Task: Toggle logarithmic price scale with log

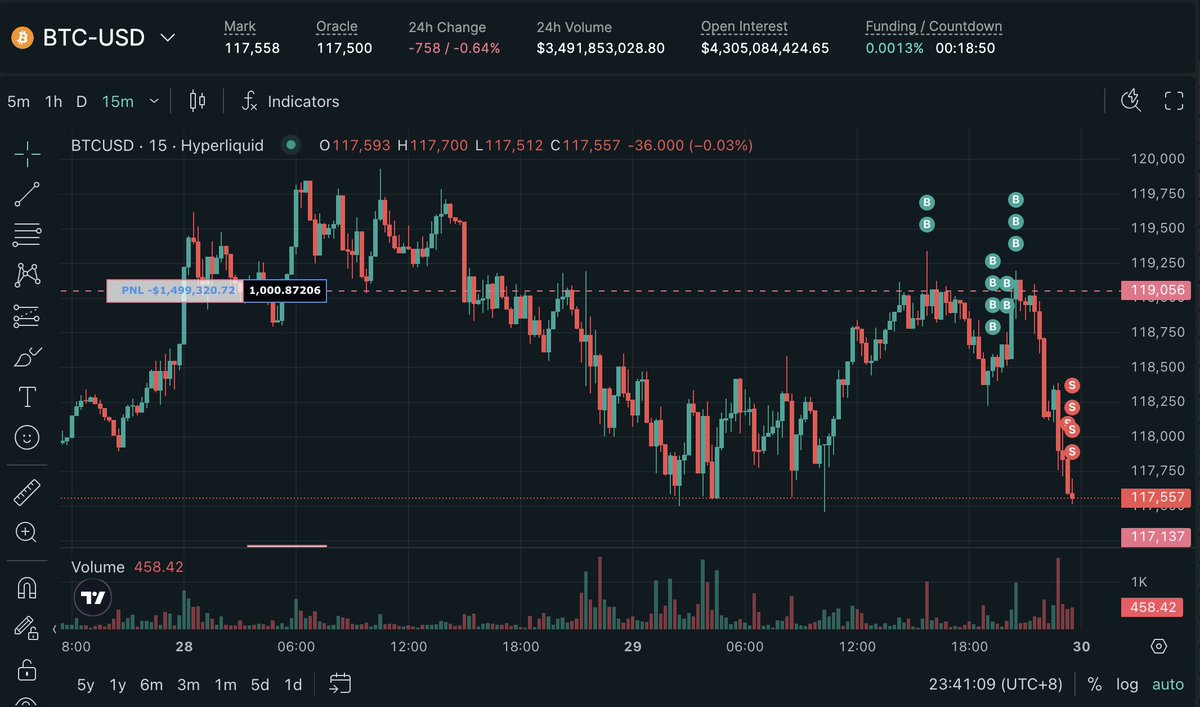Action: 1127,684
